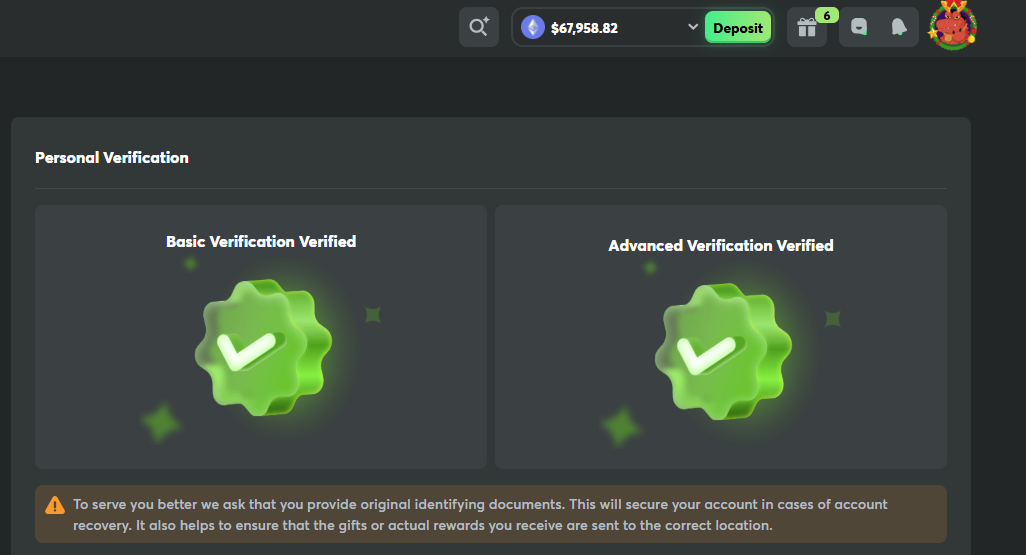Expand the wallet balance dropdown chevron
1026x555 pixels.
pyautogui.click(x=692, y=27)
